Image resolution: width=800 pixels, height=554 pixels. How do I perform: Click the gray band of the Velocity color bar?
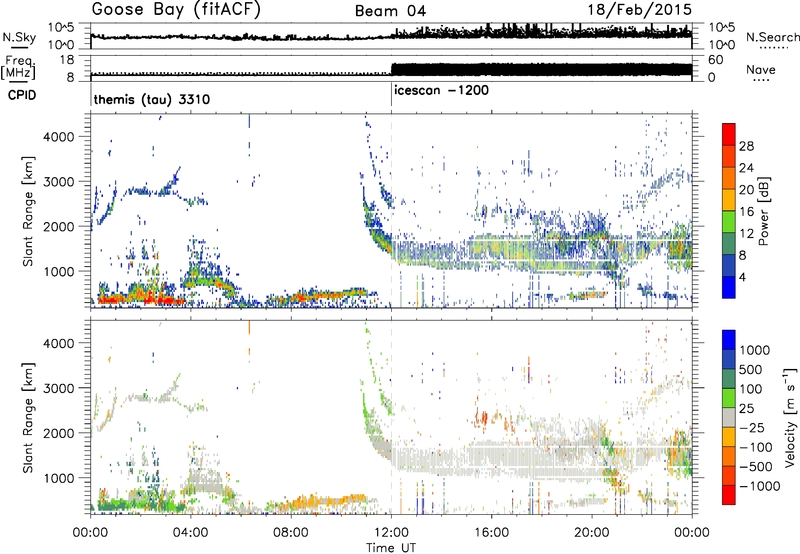pyautogui.click(x=729, y=418)
